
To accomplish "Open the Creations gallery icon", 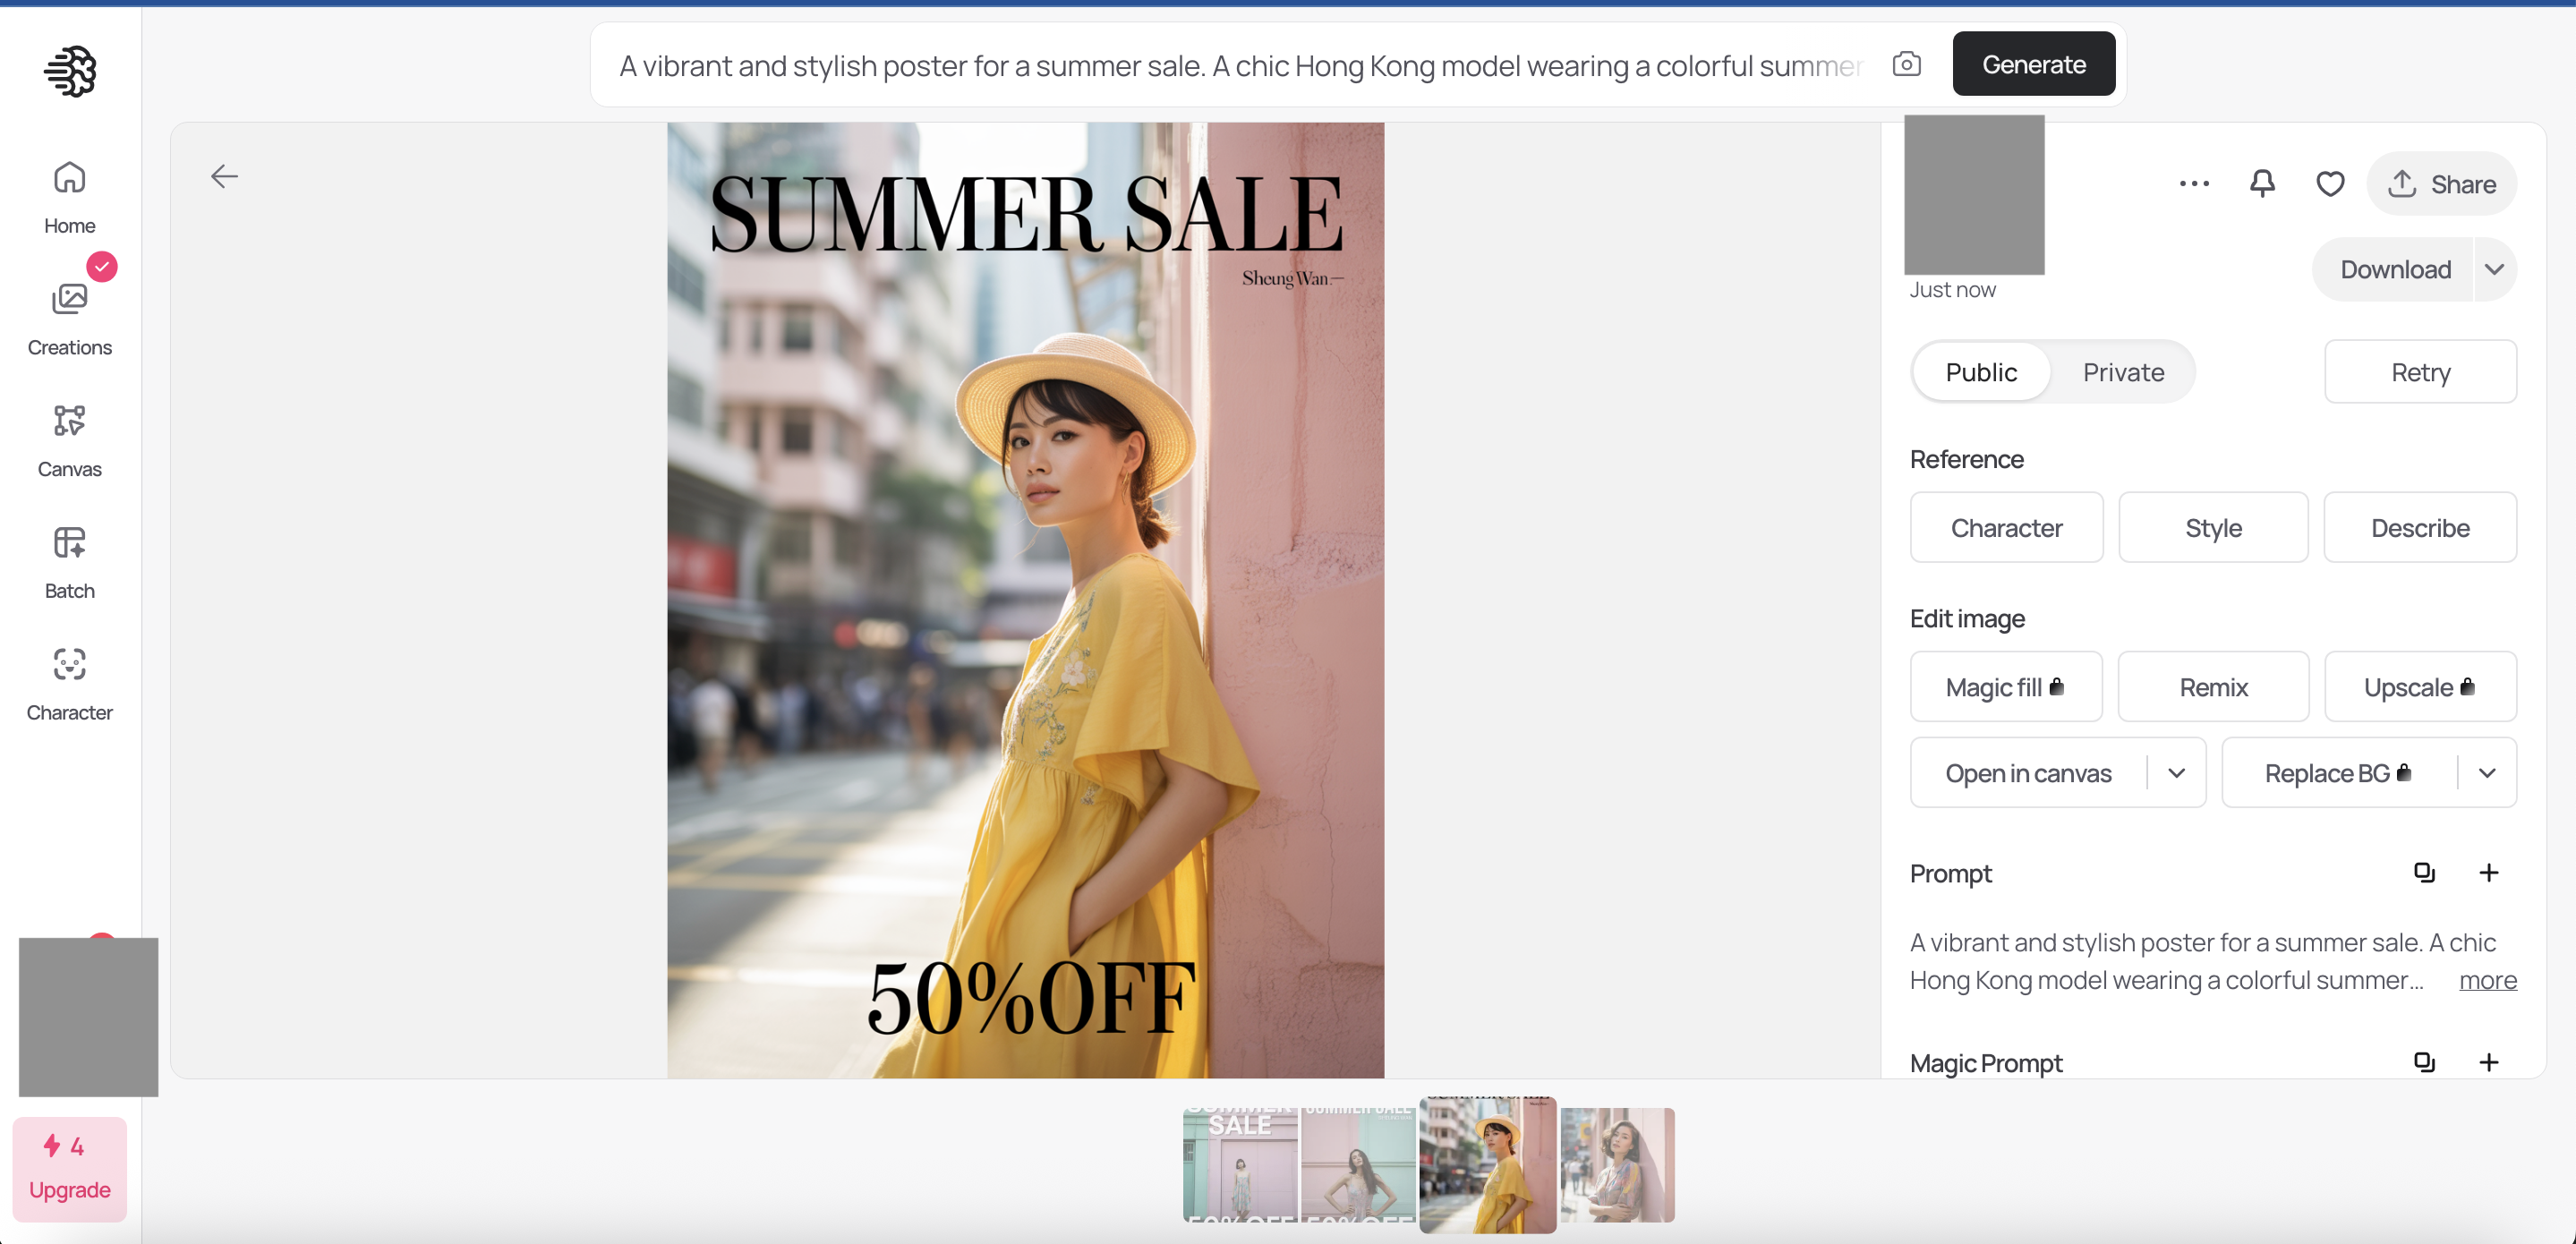I will click(x=69, y=299).
